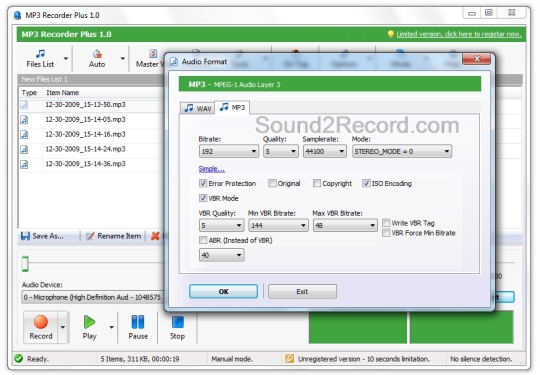Click the light bulb registration icon
This screenshot has height=375, width=540.
click(x=391, y=34)
